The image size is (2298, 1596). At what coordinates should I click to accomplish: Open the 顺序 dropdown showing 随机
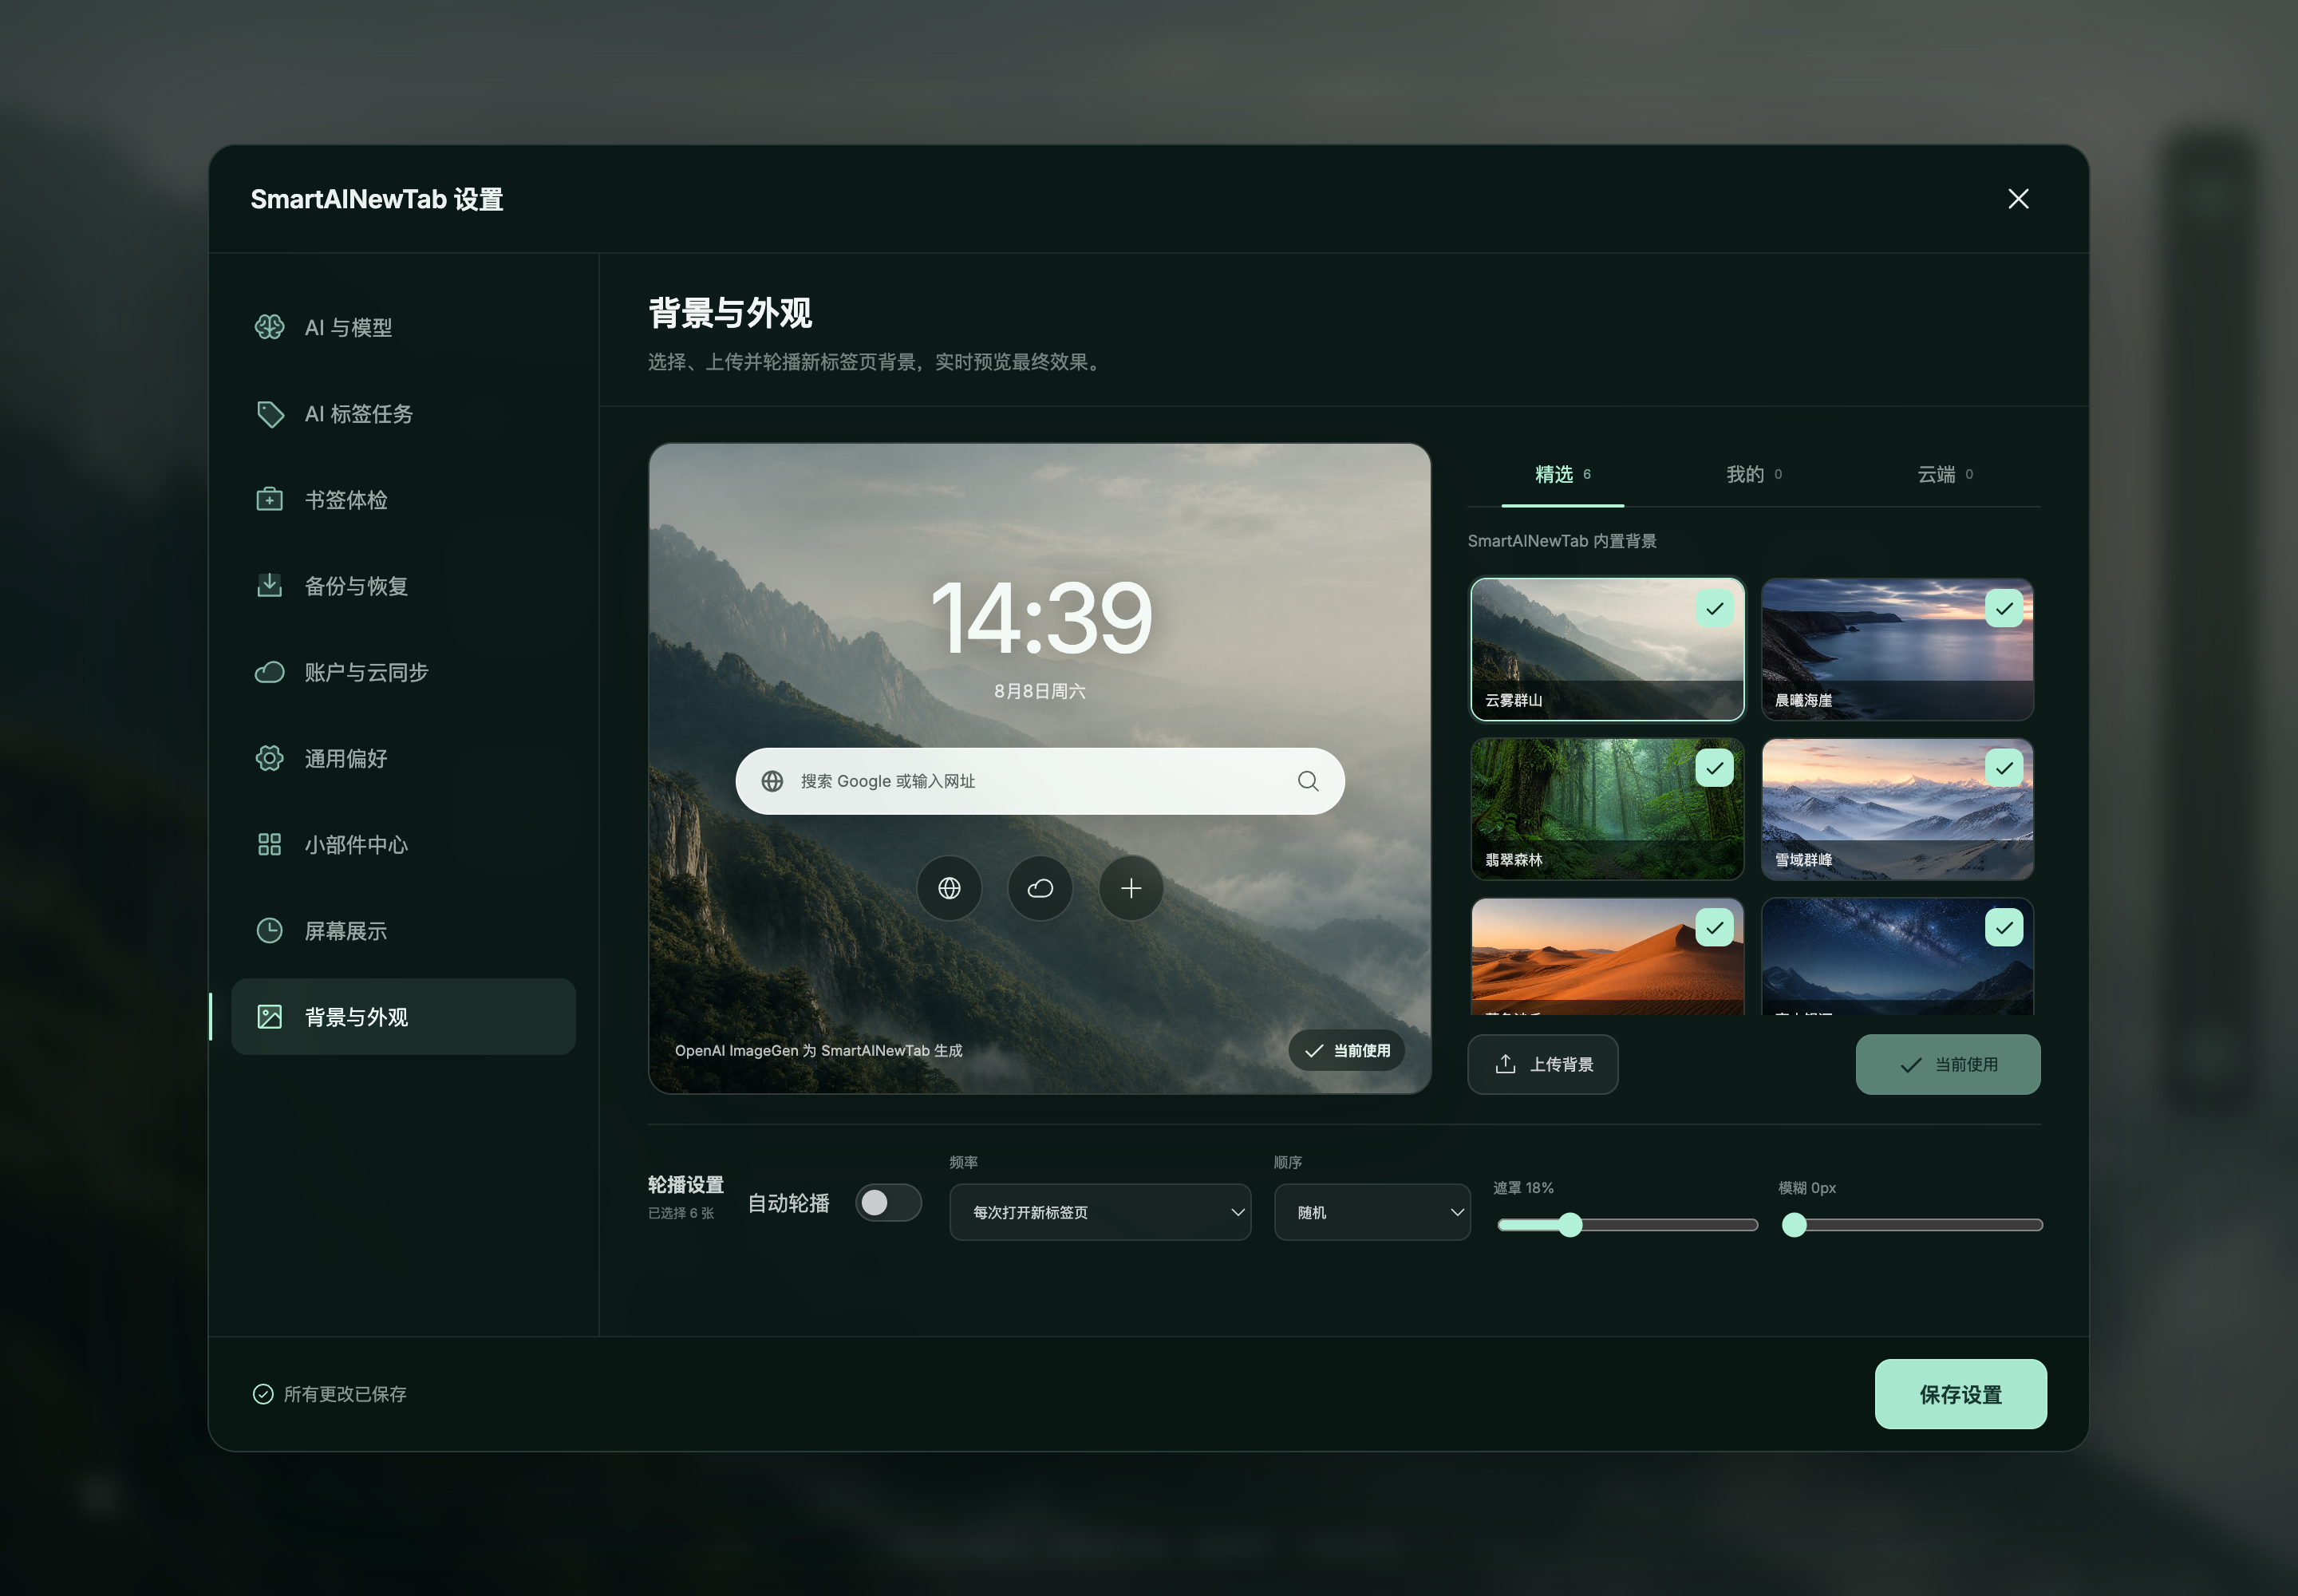(1372, 1212)
